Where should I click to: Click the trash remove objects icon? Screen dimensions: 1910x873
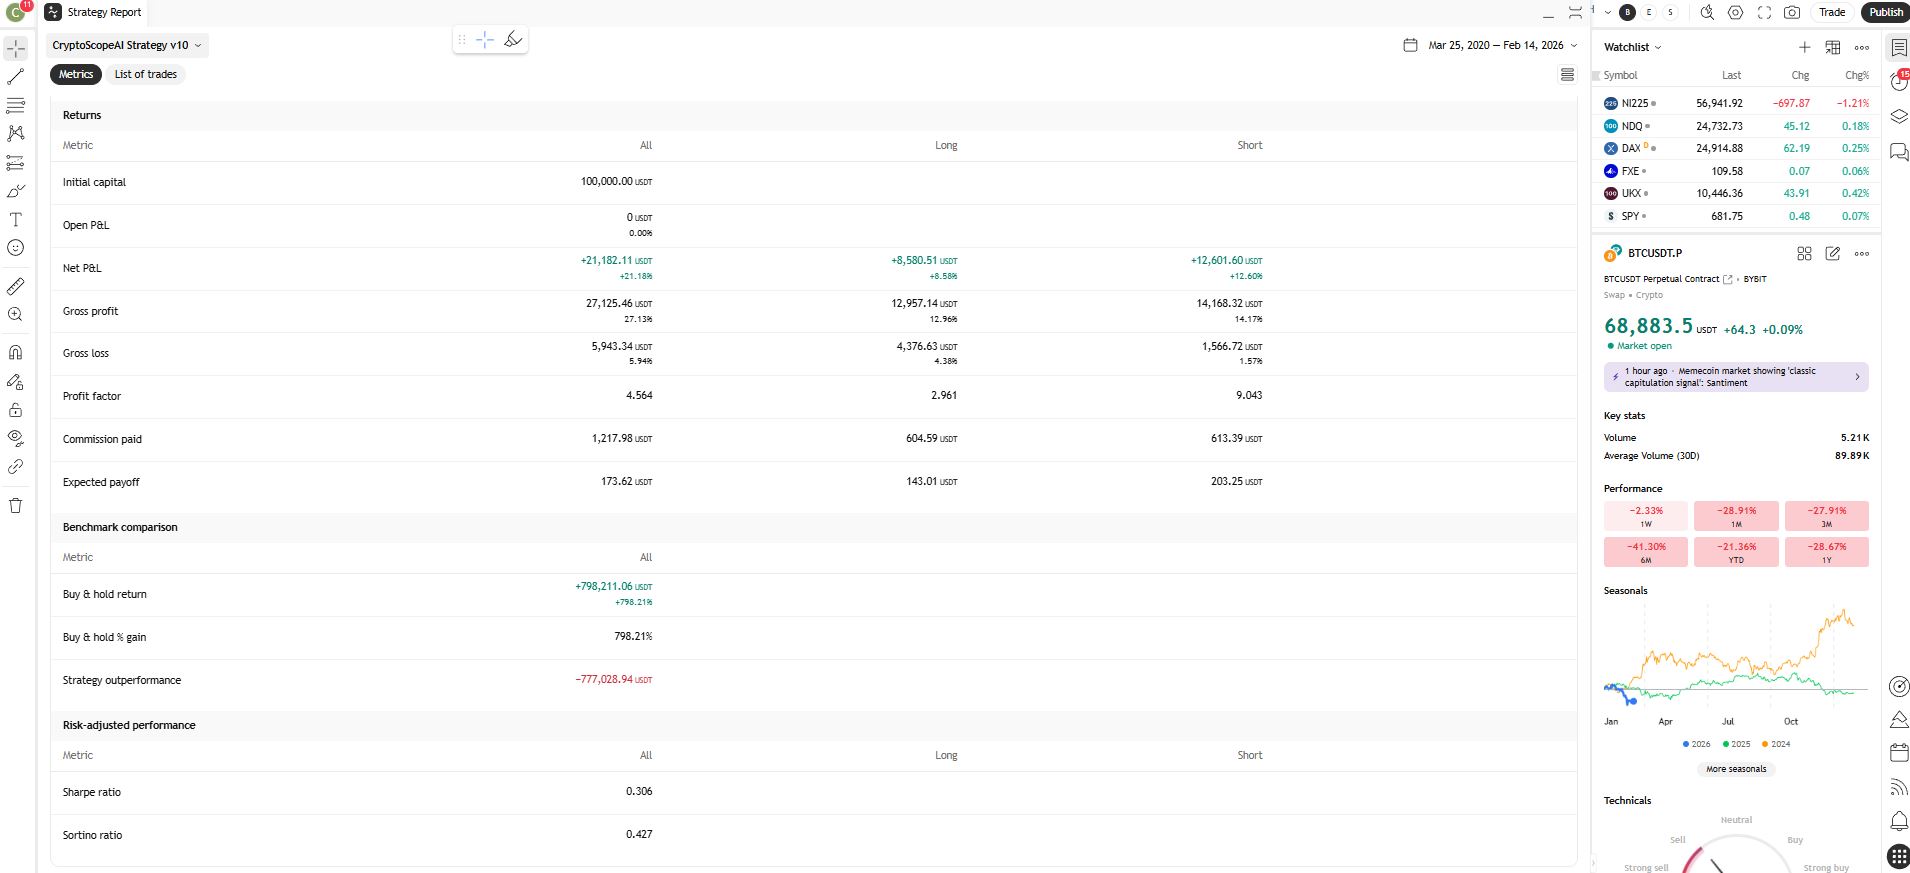point(16,505)
